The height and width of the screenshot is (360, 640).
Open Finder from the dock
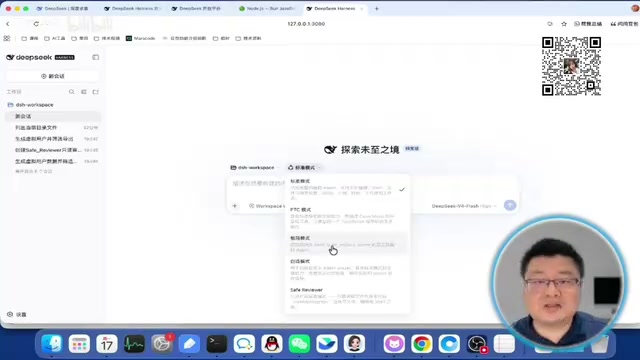click(x=52, y=344)
